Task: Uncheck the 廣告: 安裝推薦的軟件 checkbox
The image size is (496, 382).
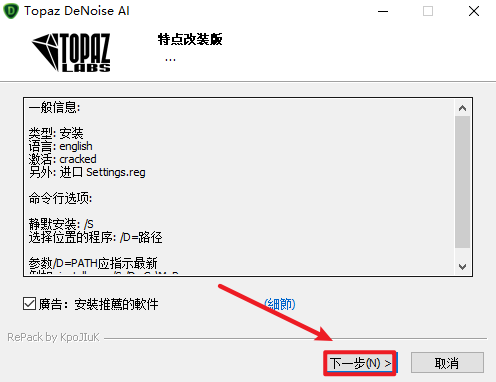Action: coord(29,304)
